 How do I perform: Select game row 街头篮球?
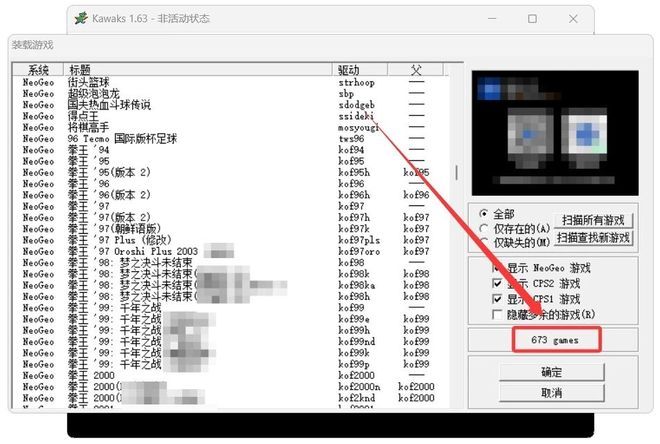point(230,82)
